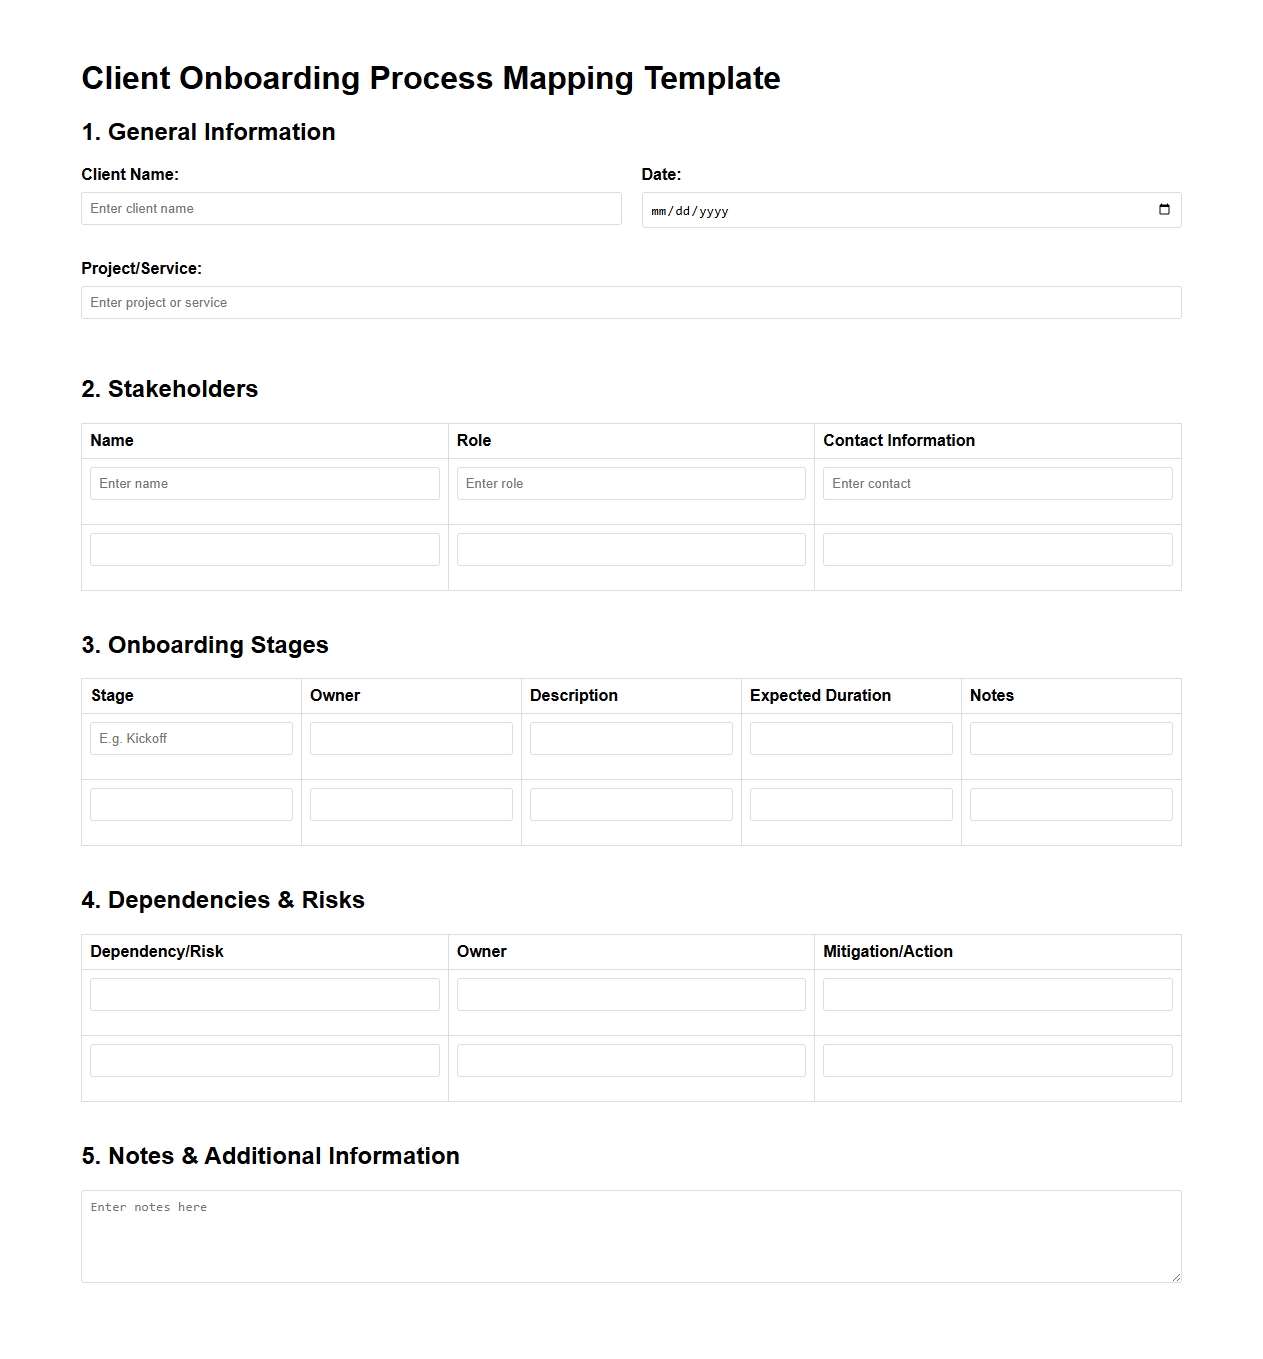Click the Owner field under Dependencies & Risks

pyautogui.click(x=630, y=993)
